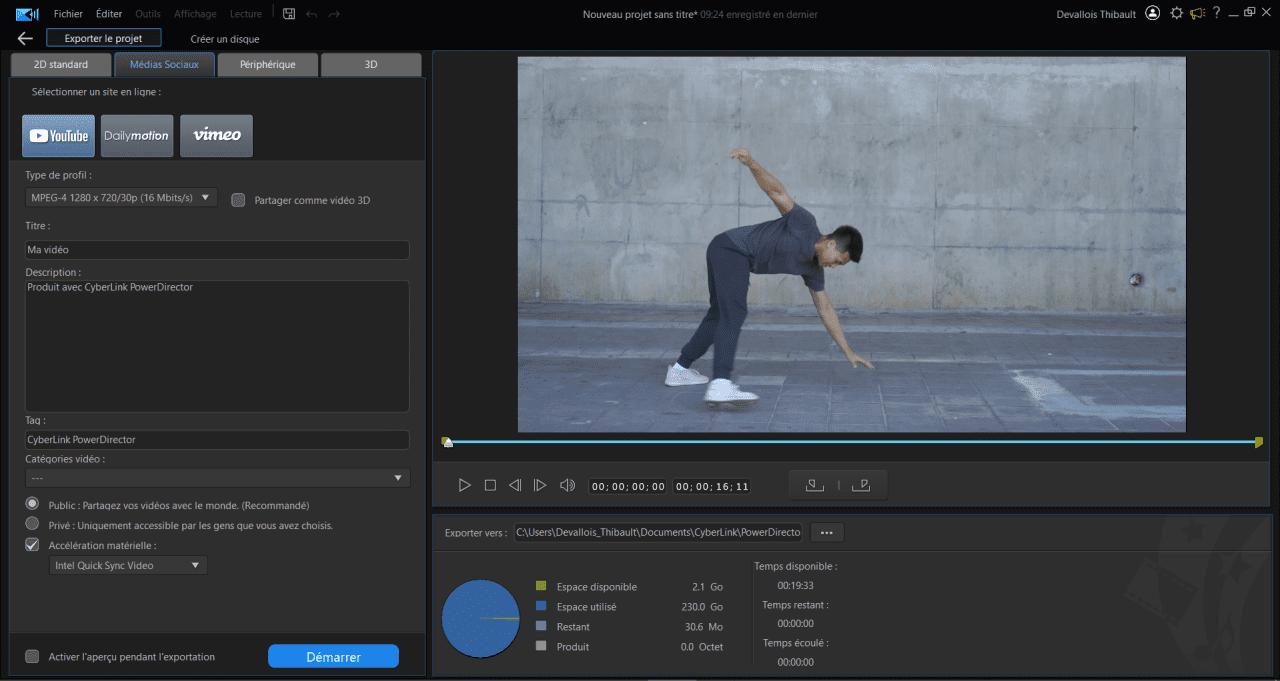Switch to the Périphérique tab
Viewport: 1280px width, 681px height.
[x=267, y=64]
